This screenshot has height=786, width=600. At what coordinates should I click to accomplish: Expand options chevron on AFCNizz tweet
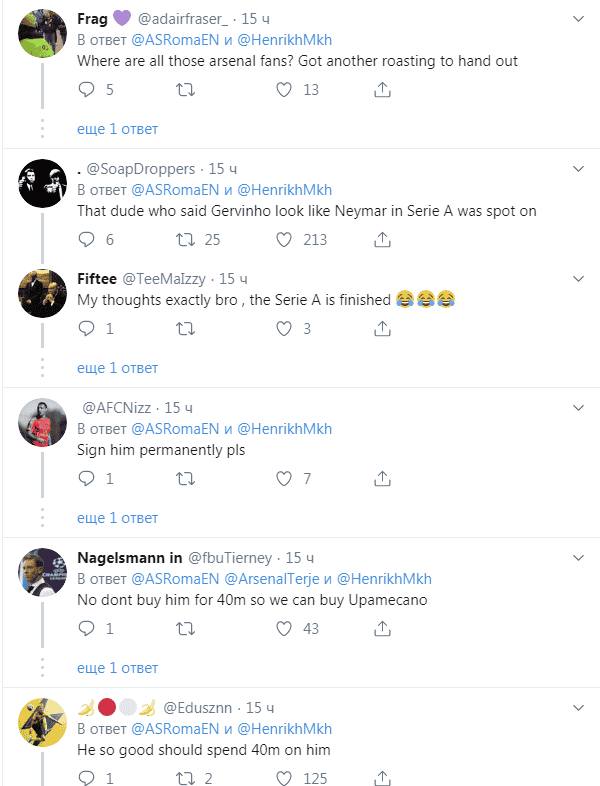point(578,407)
